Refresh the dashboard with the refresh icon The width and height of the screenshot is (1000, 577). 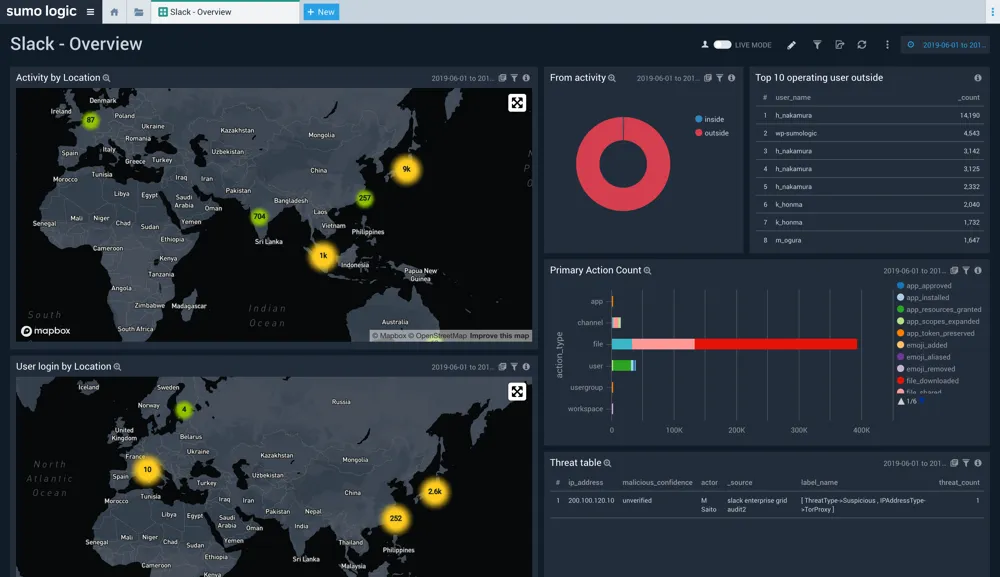(862, 45)
